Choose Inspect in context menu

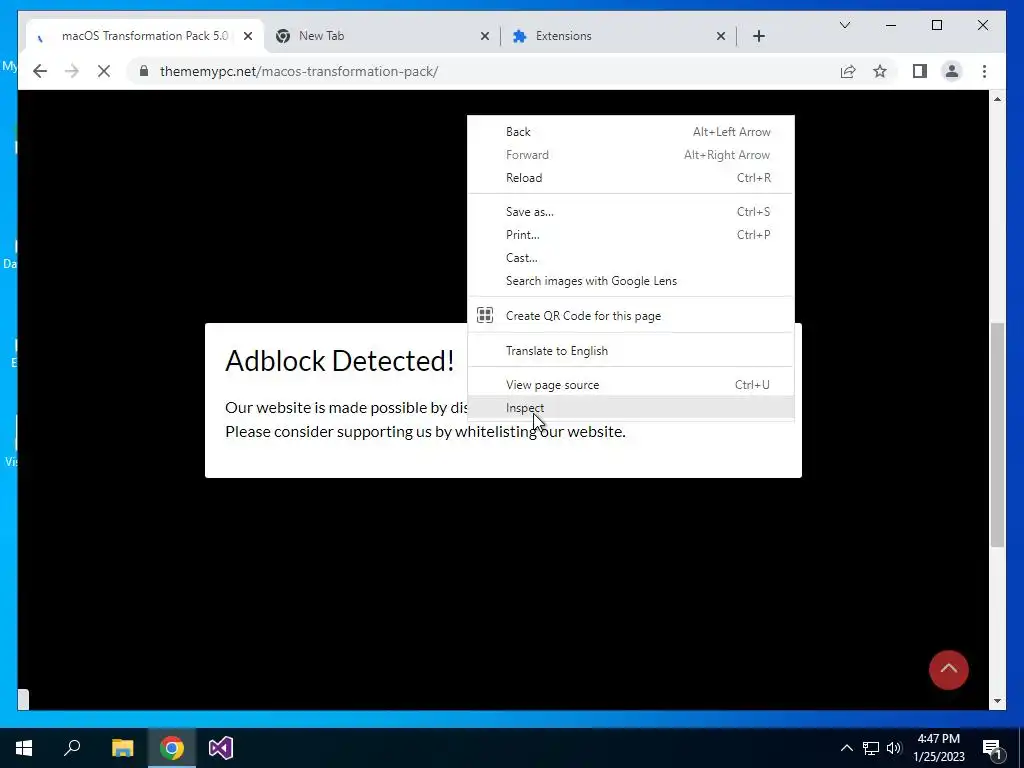pos(631,408)
